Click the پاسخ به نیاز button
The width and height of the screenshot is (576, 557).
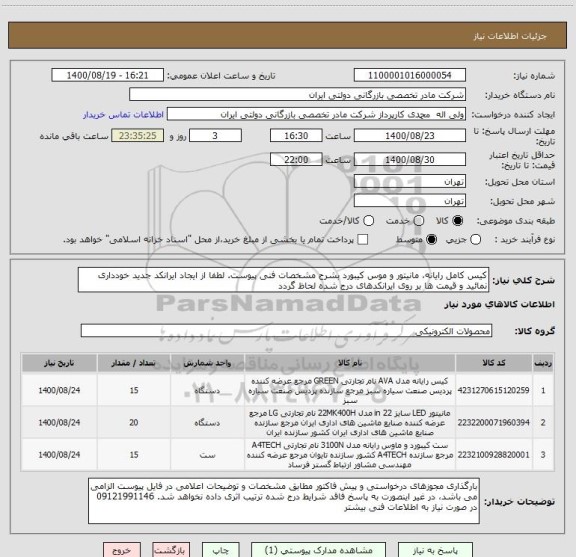435,550
